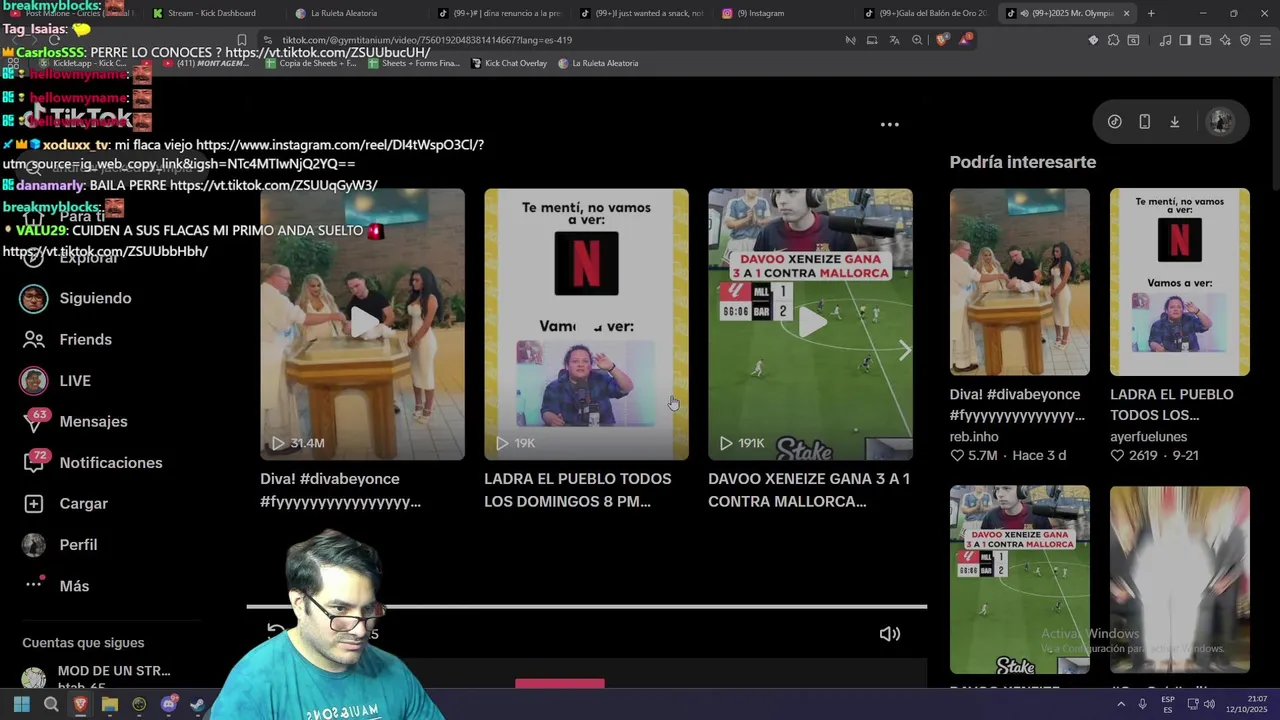Play the LADRA EL PUEBLO video

586,324
